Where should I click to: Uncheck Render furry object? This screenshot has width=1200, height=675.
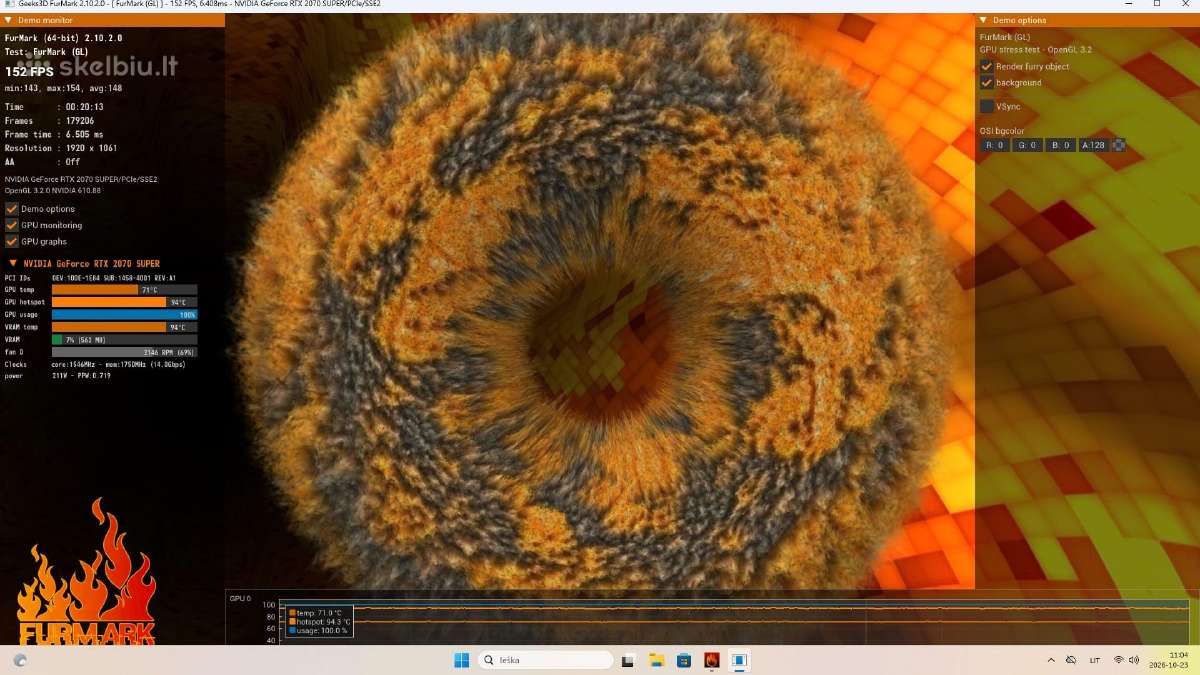pos(987,66)
